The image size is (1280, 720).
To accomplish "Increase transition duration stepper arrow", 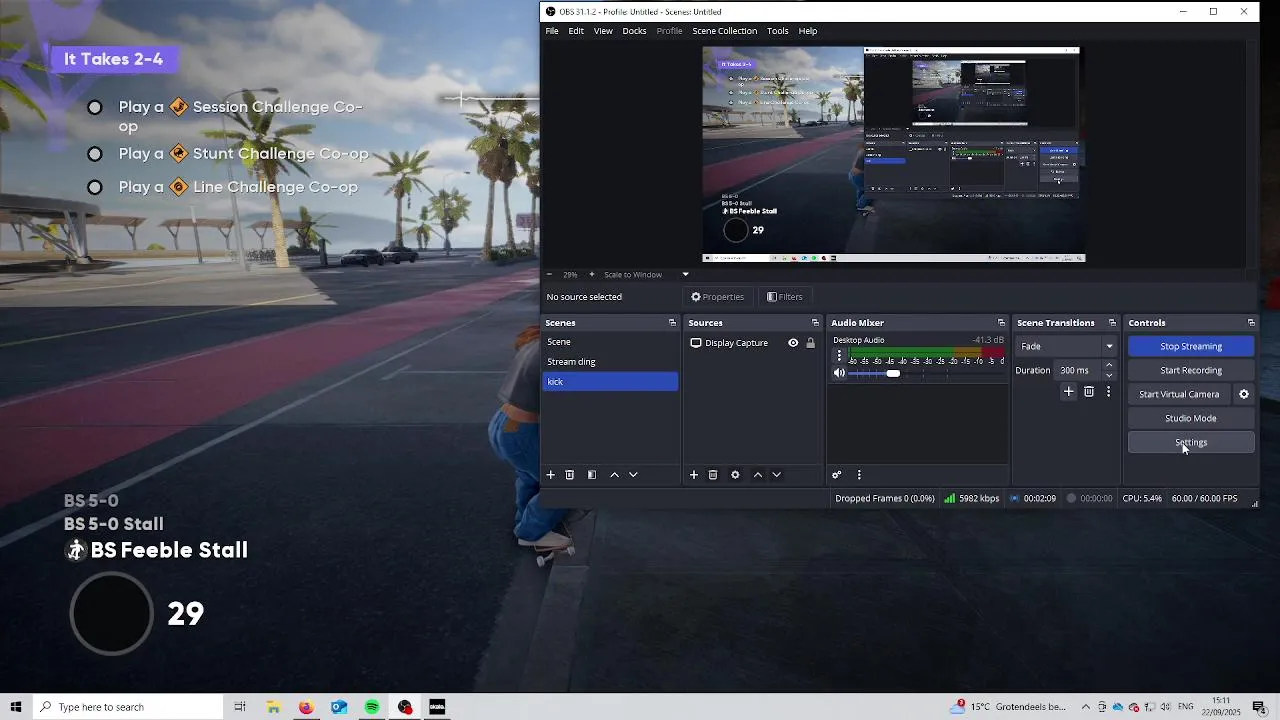I will coord(1108,366).
